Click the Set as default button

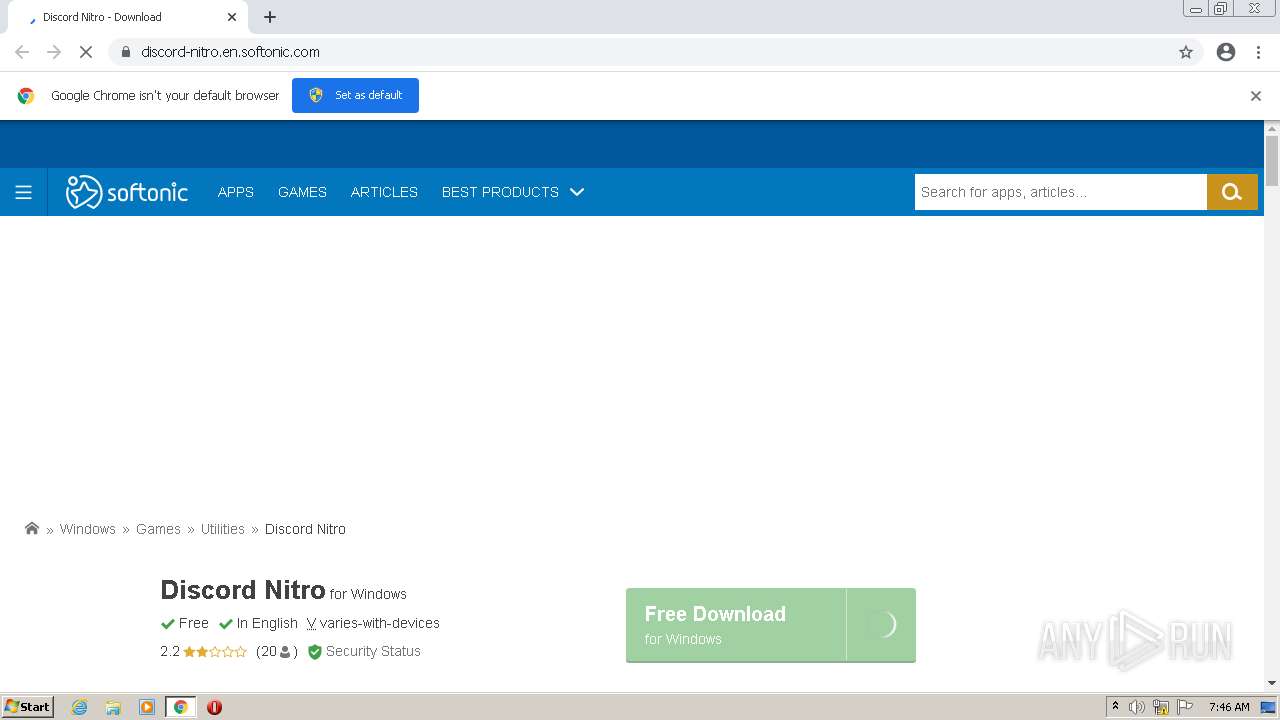pos(355,95)
